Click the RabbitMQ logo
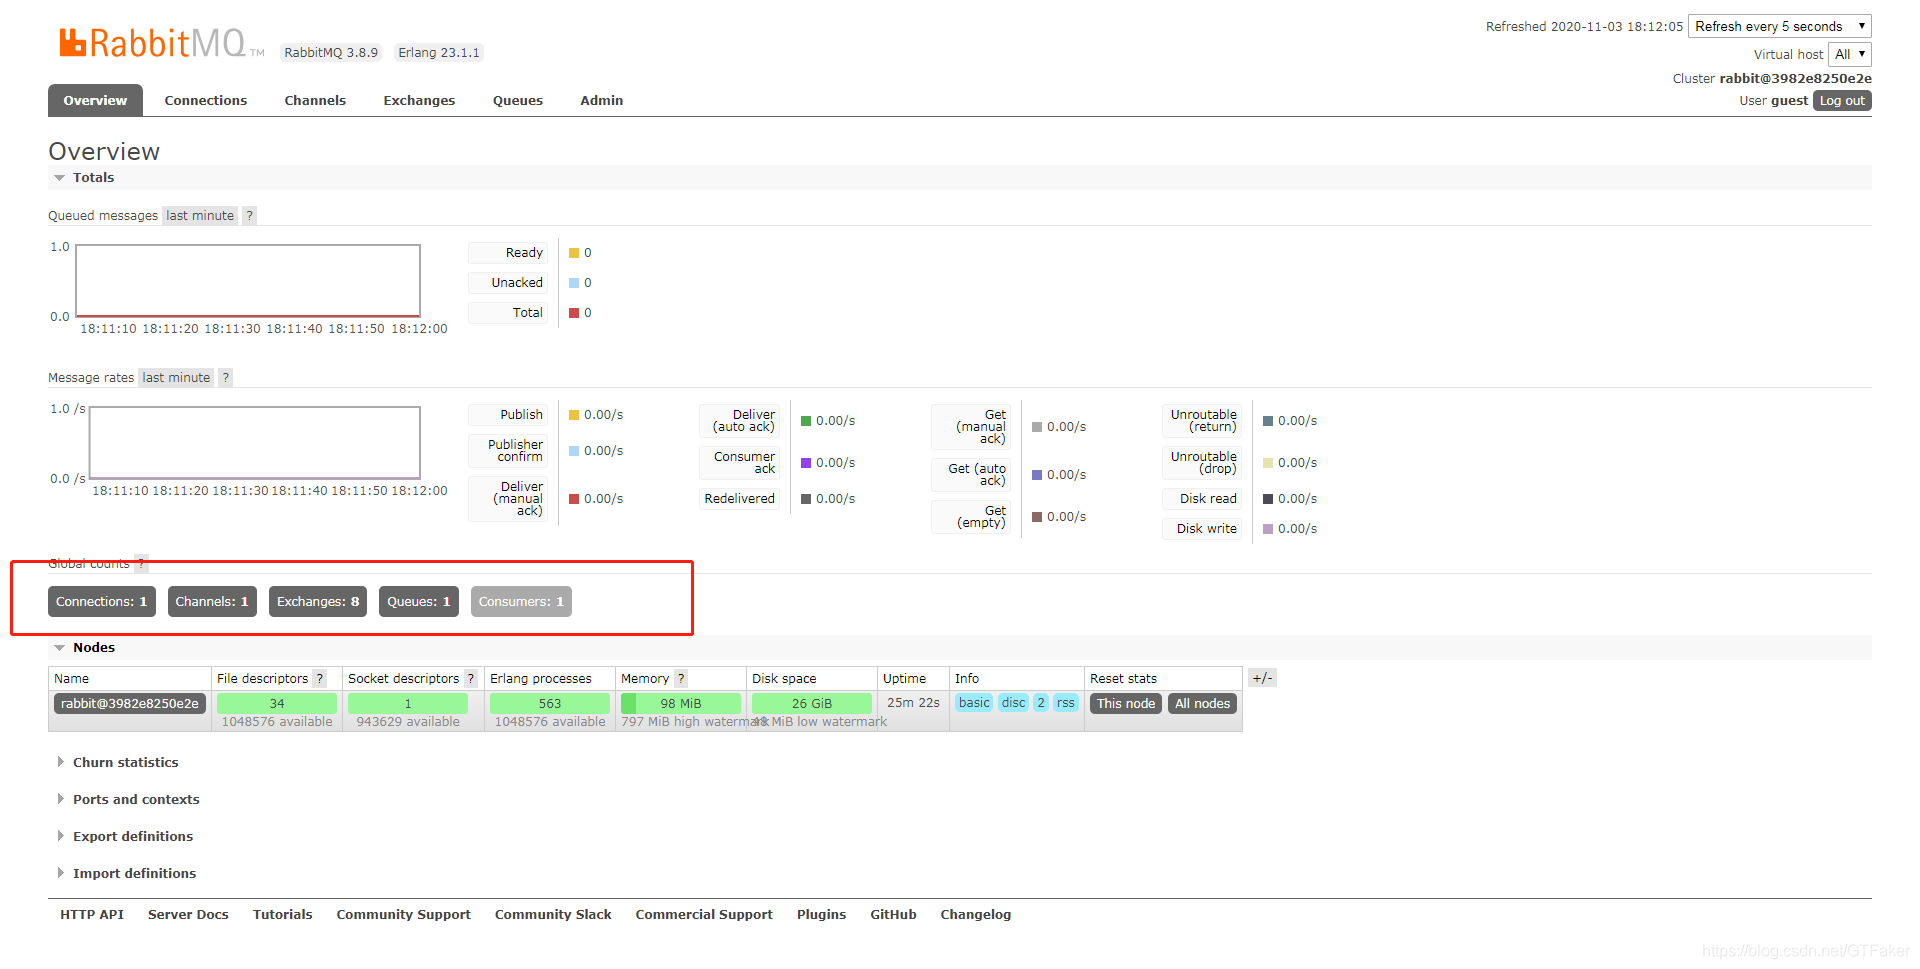 point(160,43)
